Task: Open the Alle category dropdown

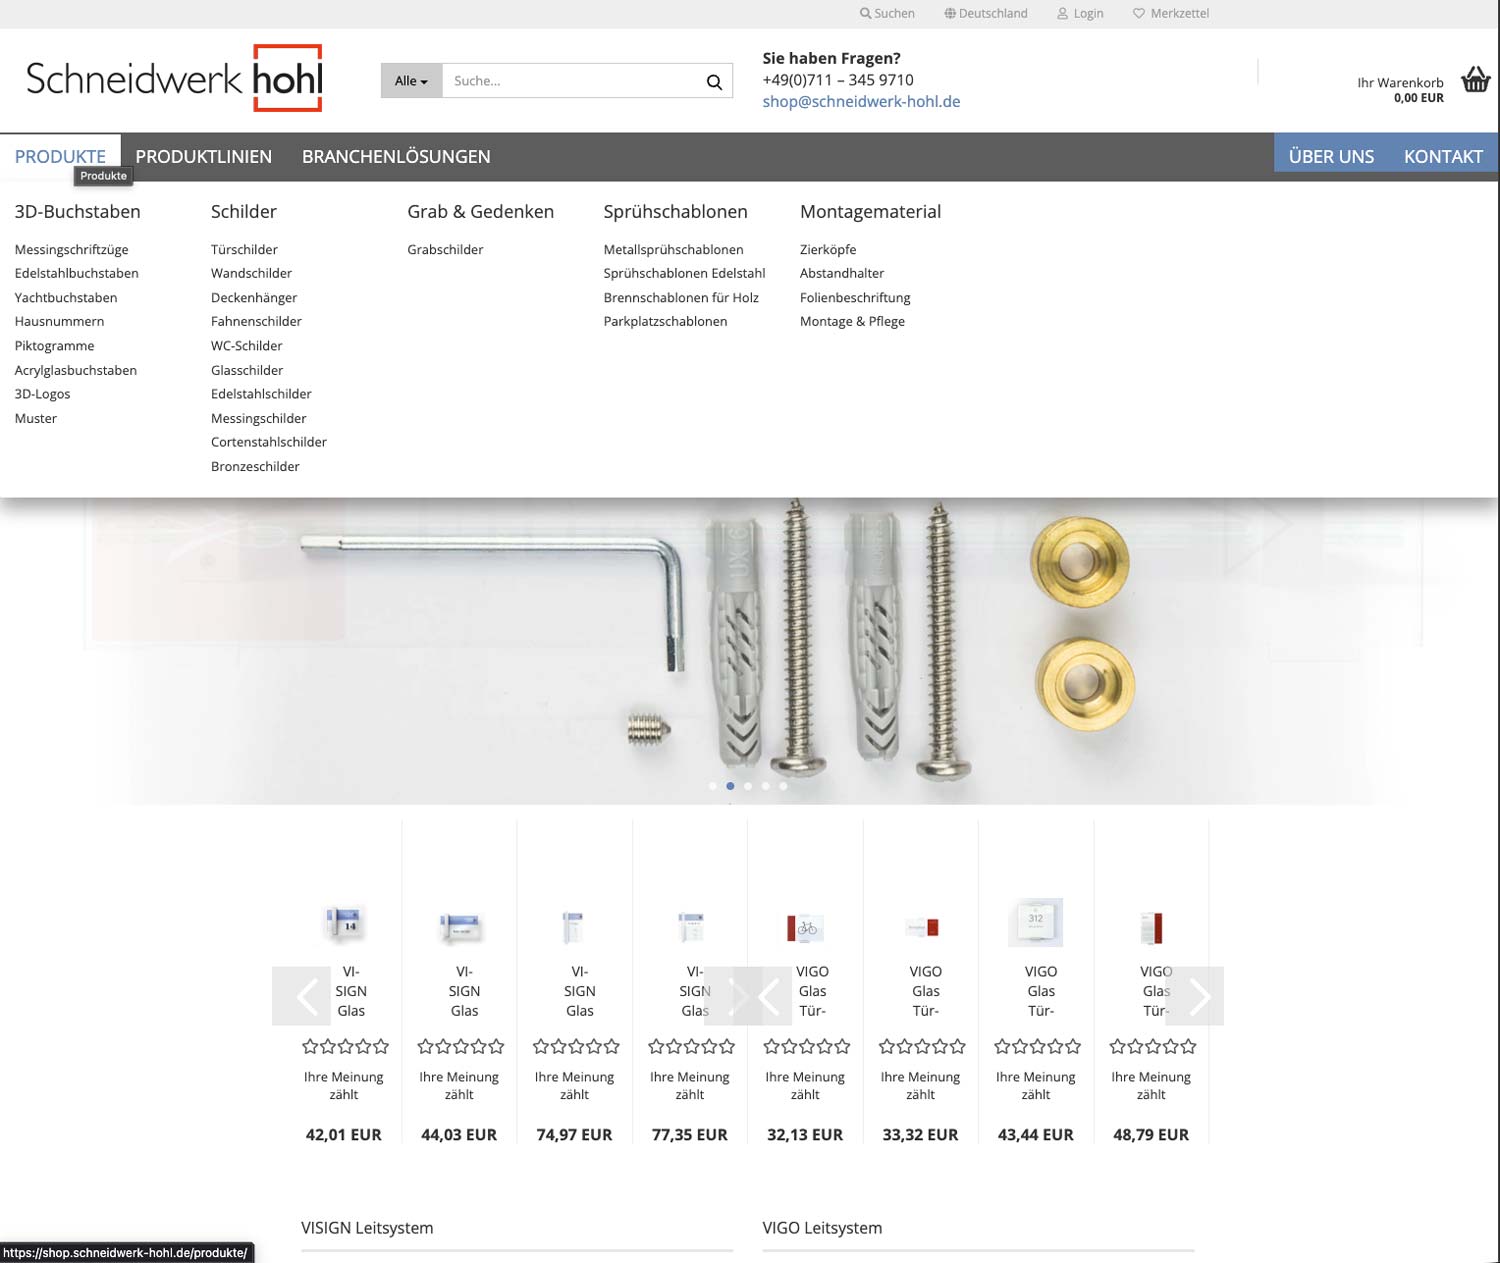Action: pyautogui.click(x=411, y=81)
